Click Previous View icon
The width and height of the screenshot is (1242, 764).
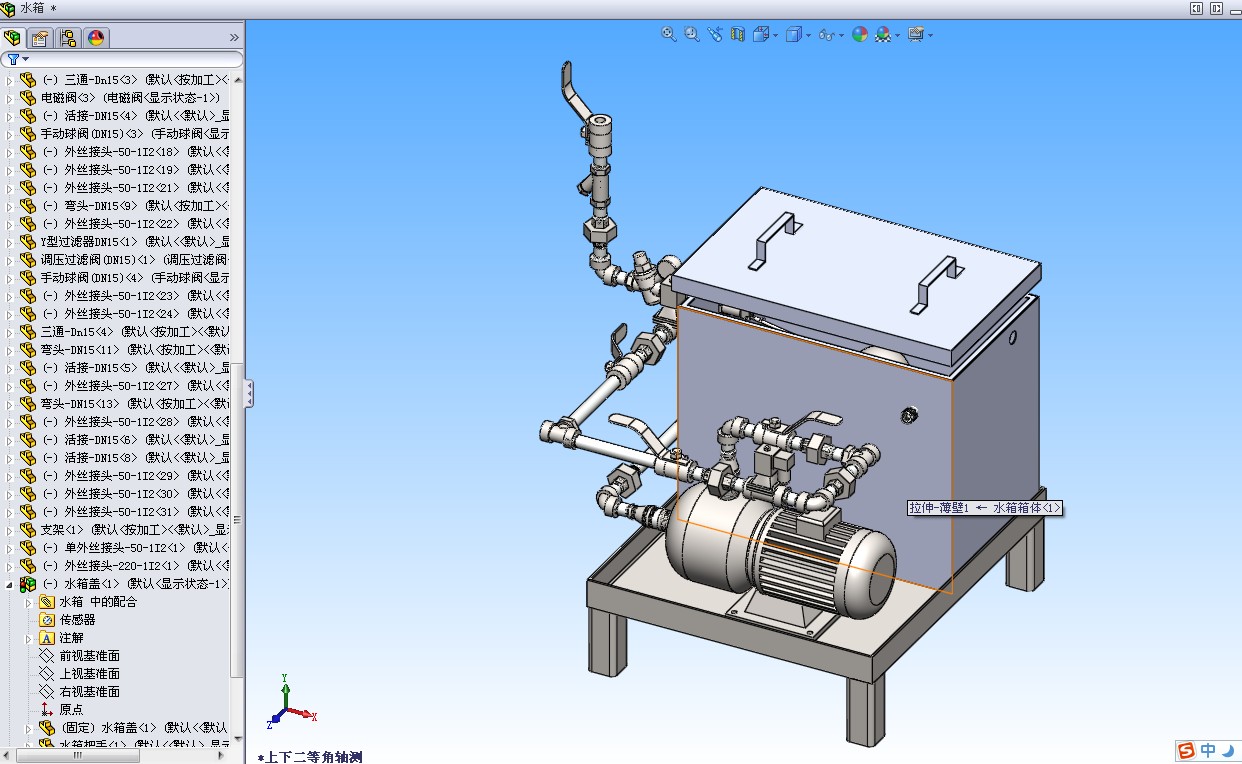[x=715, y=34]
